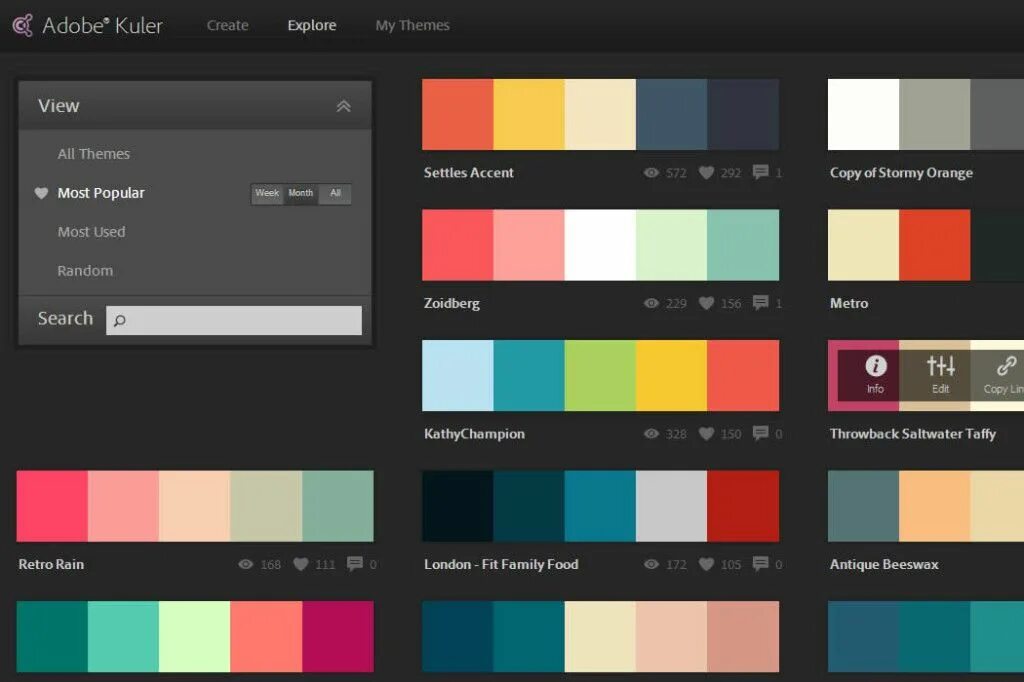Open the Settles Accent theme title
Screen dimensions: 1024x682
[468, 172]
